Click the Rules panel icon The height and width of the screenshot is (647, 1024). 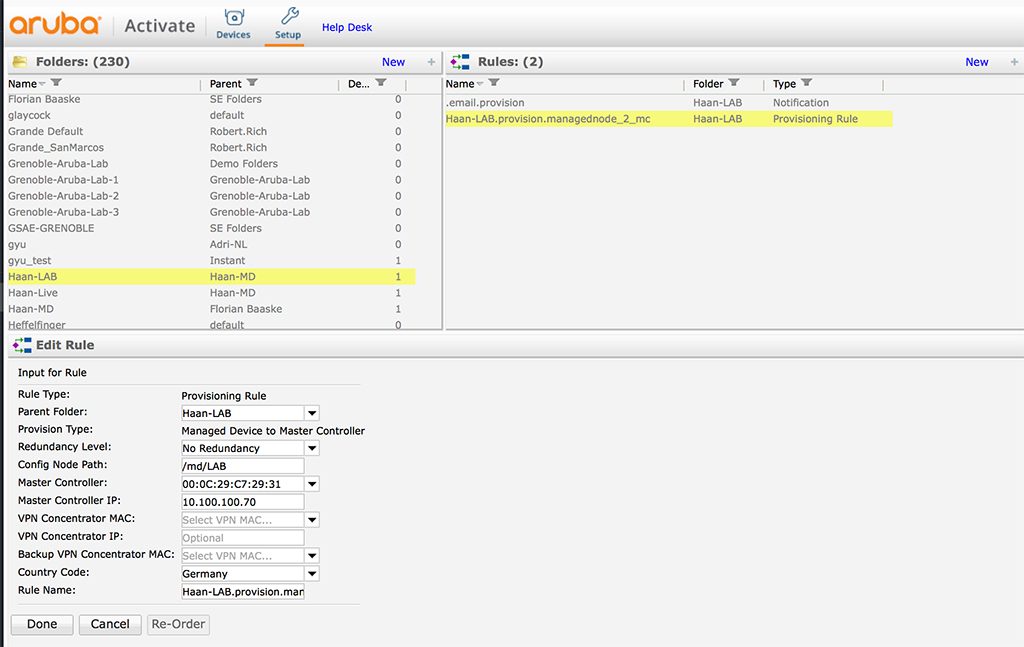(x=460, y=61)
